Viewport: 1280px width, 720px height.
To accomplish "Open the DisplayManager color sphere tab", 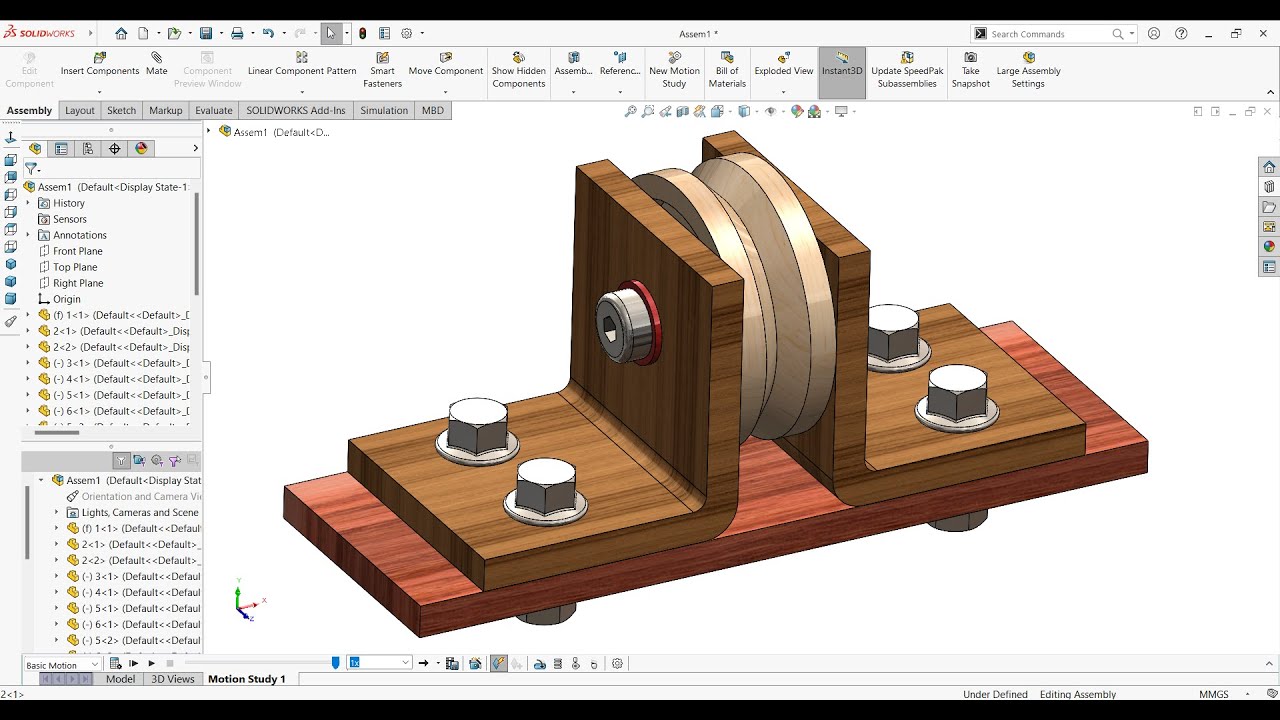I will coord(141,148).
